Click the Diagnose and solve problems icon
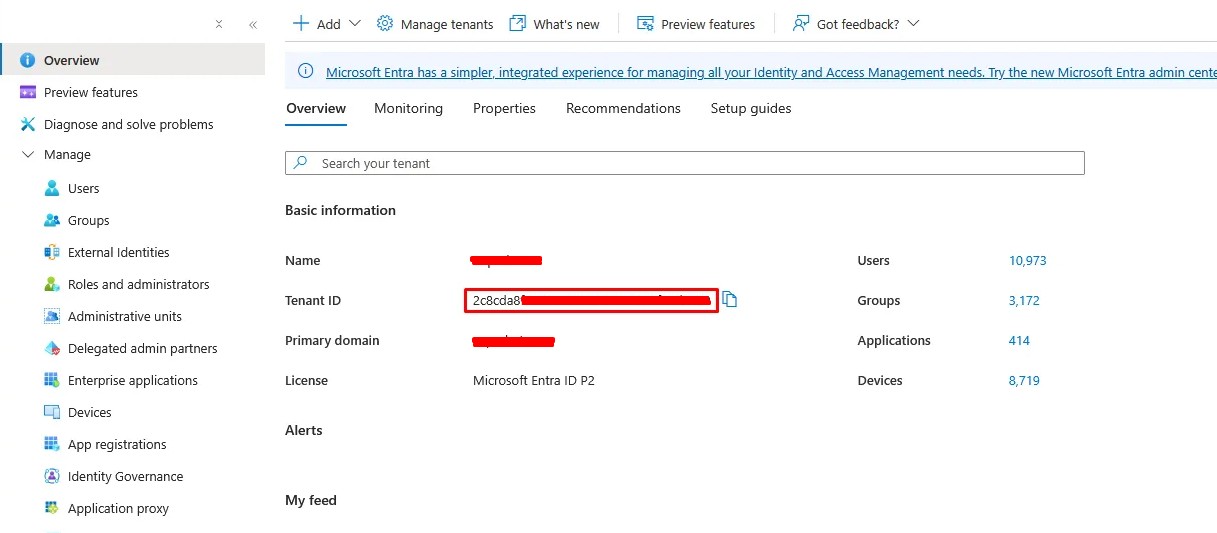1217x533 pixels. (x=27, y=125)
